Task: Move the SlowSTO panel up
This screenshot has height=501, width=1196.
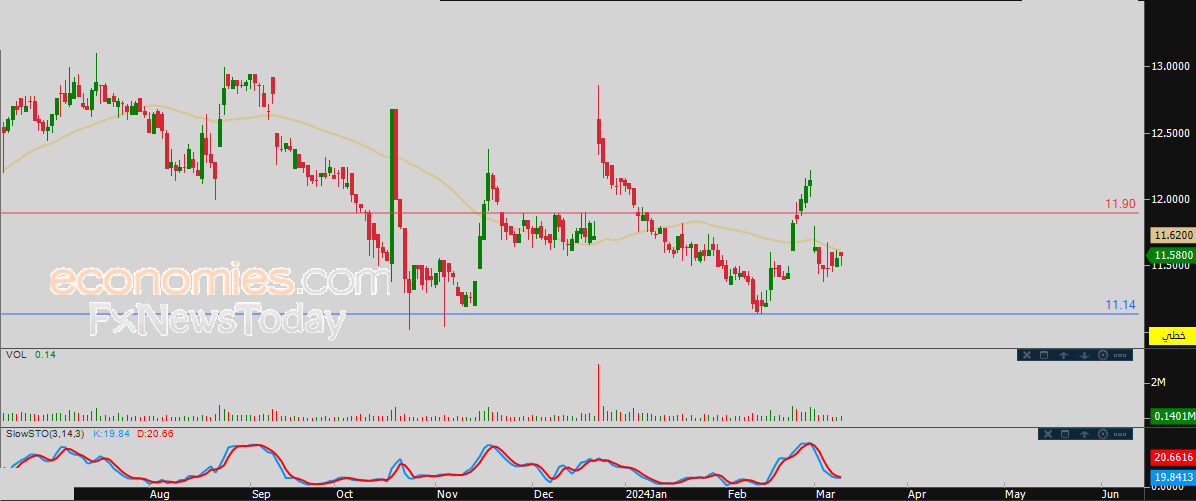Action: tap(1085, 434)
